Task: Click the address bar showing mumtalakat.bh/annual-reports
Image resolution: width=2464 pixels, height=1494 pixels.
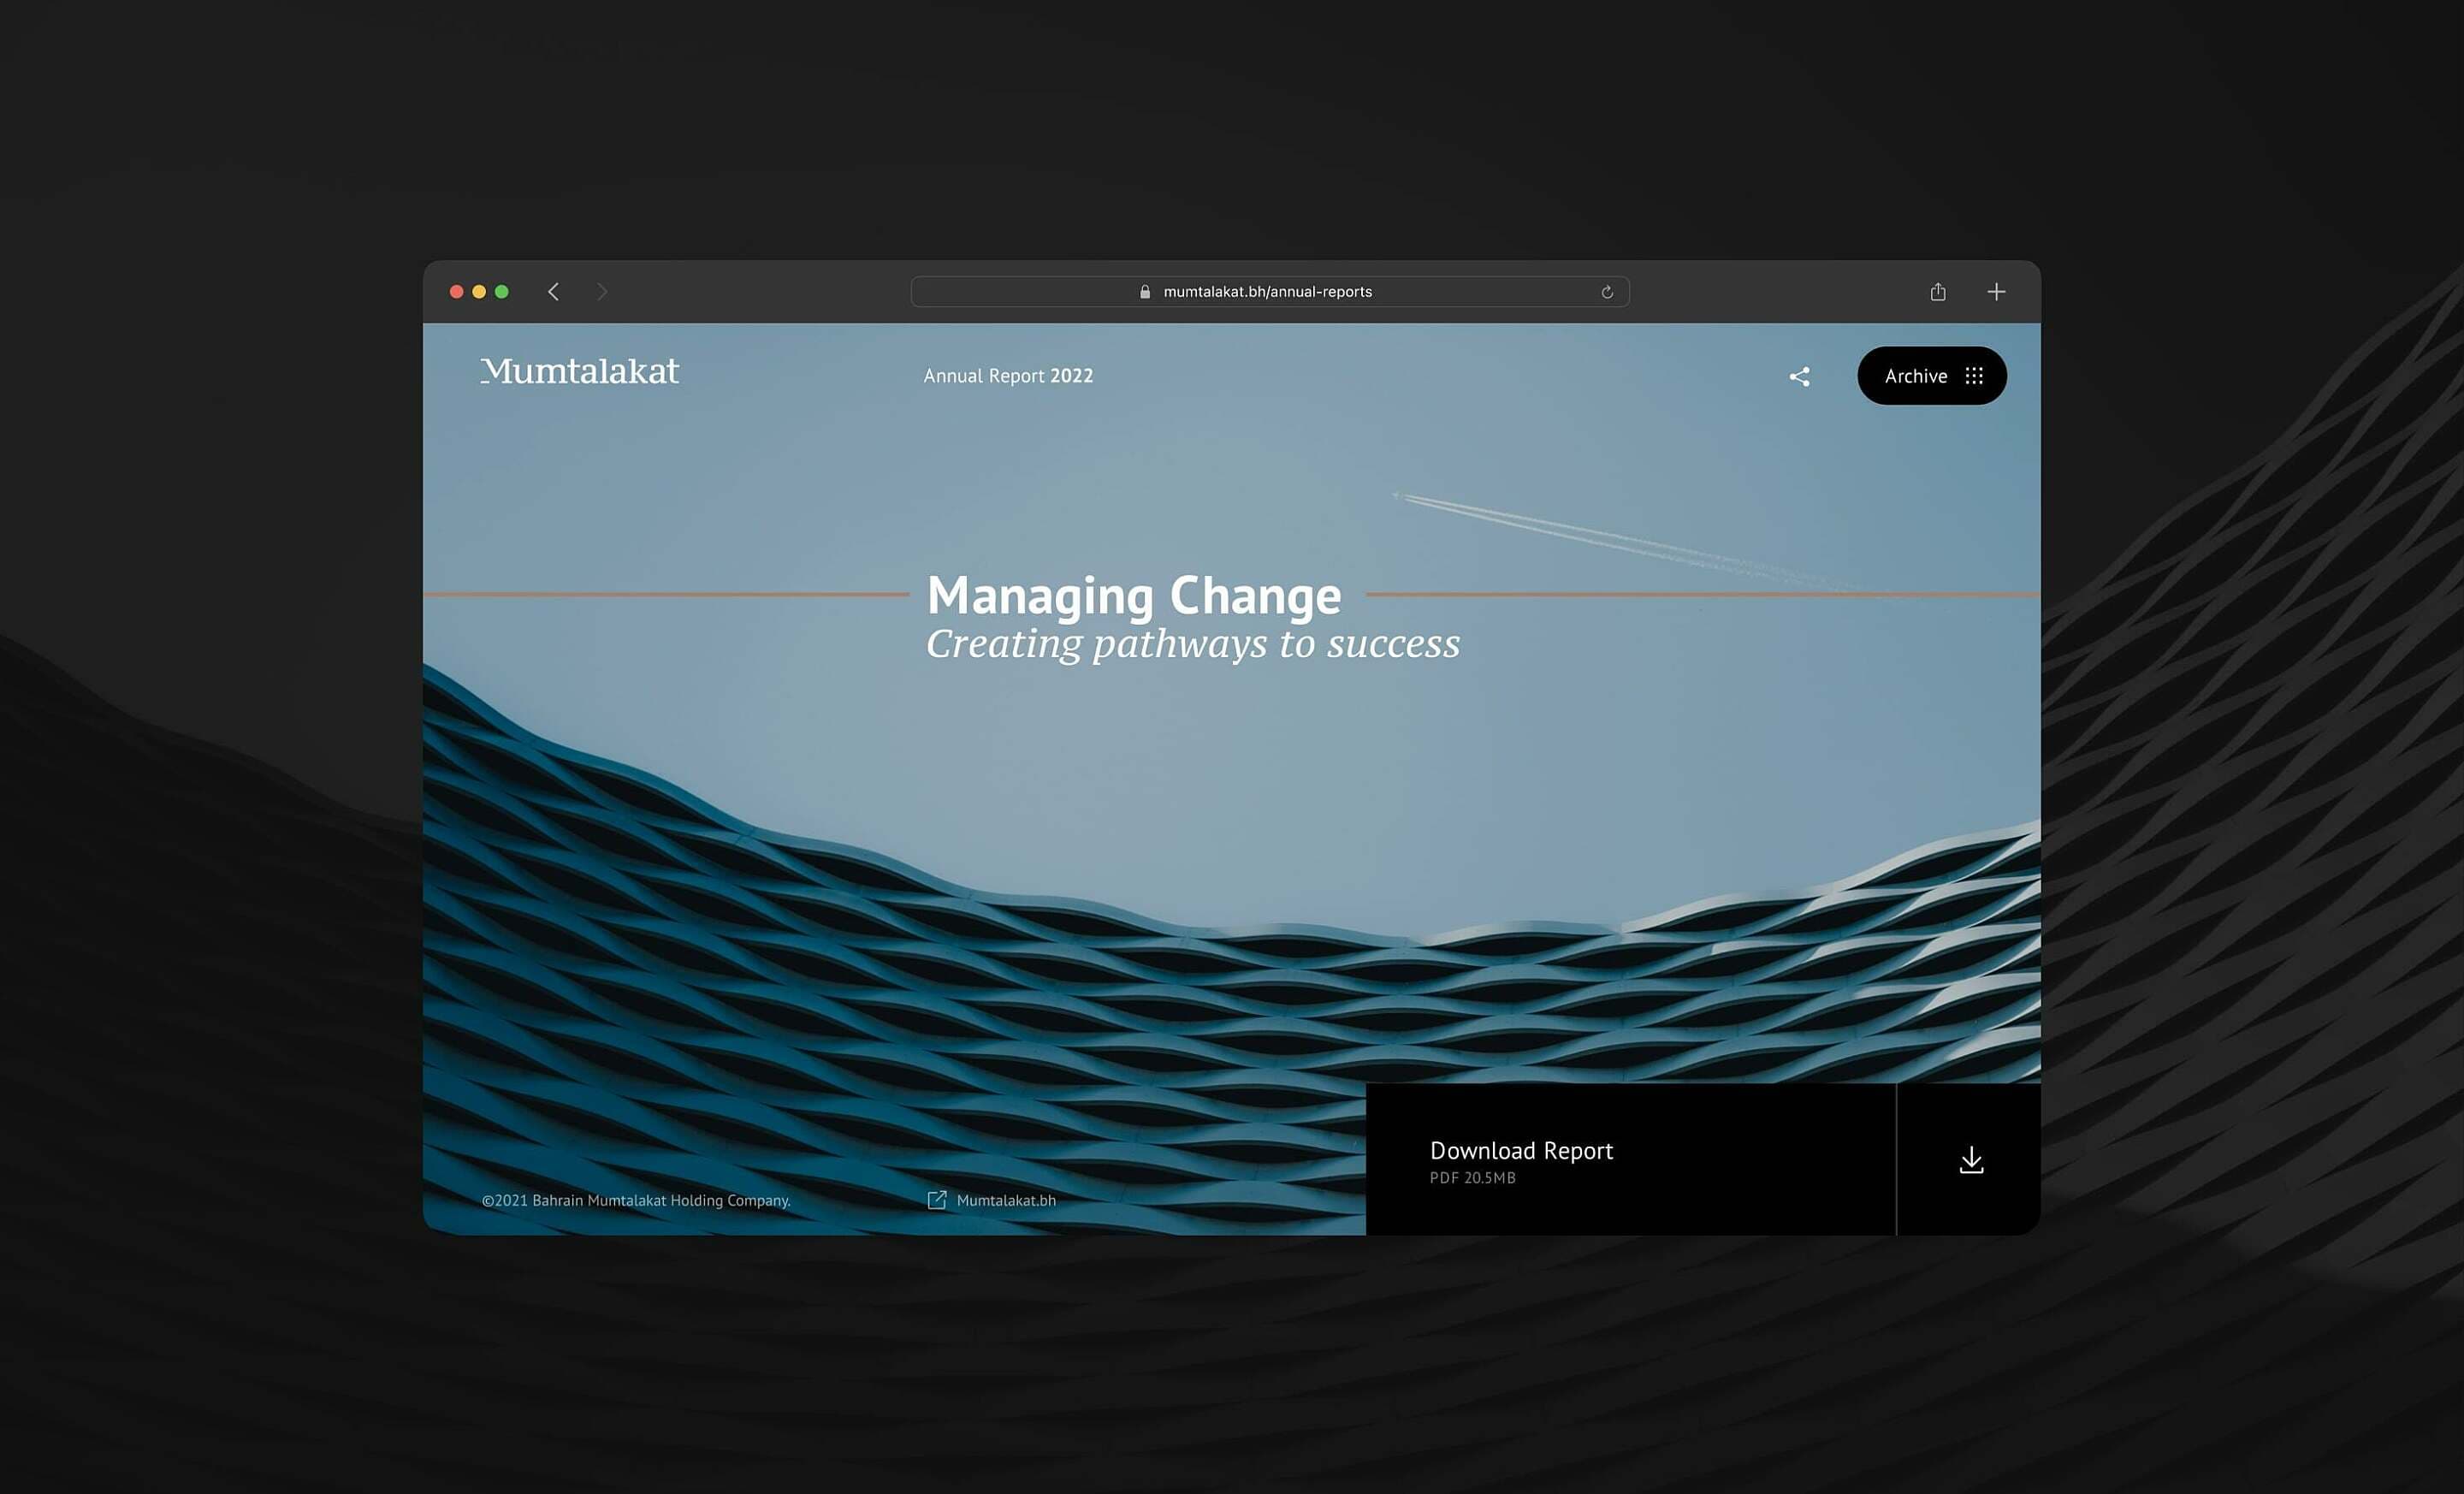Action: tap(1270, 291)
